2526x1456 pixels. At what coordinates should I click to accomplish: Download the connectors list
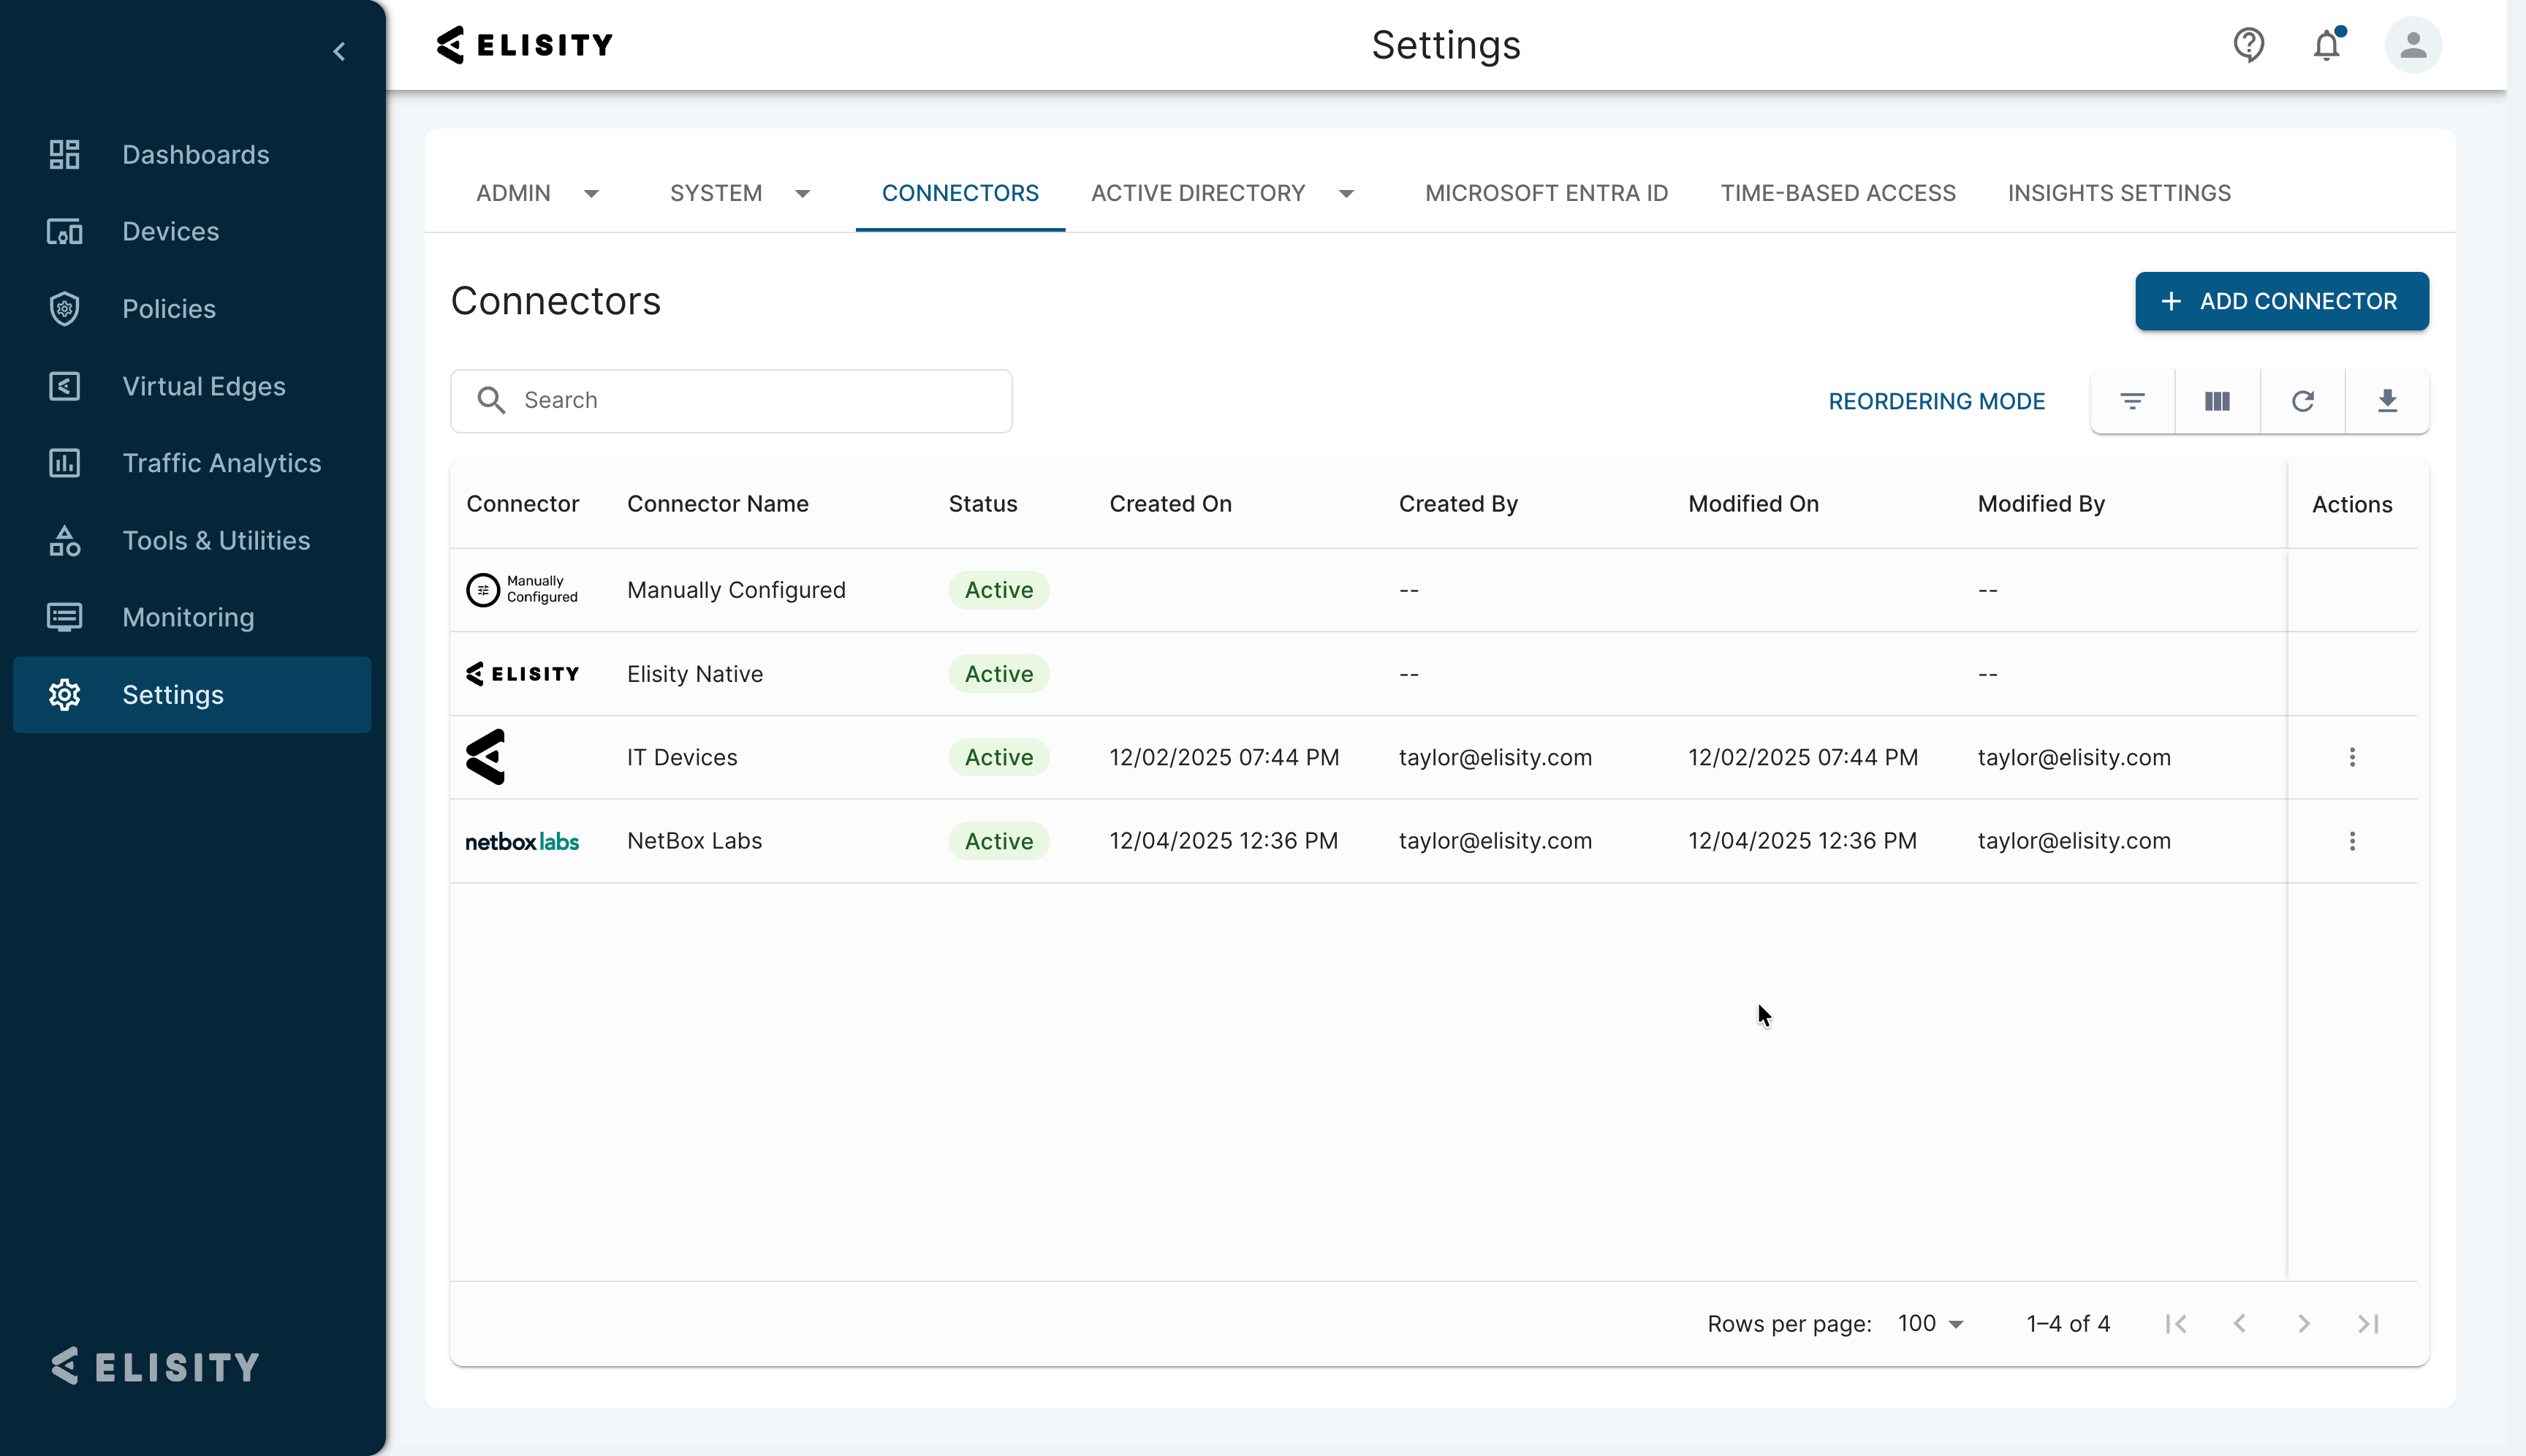point(2387,401)
